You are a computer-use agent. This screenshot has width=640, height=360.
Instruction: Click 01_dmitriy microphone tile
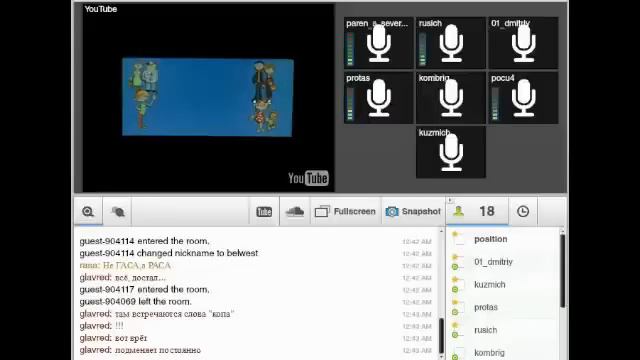coord(523,43)
